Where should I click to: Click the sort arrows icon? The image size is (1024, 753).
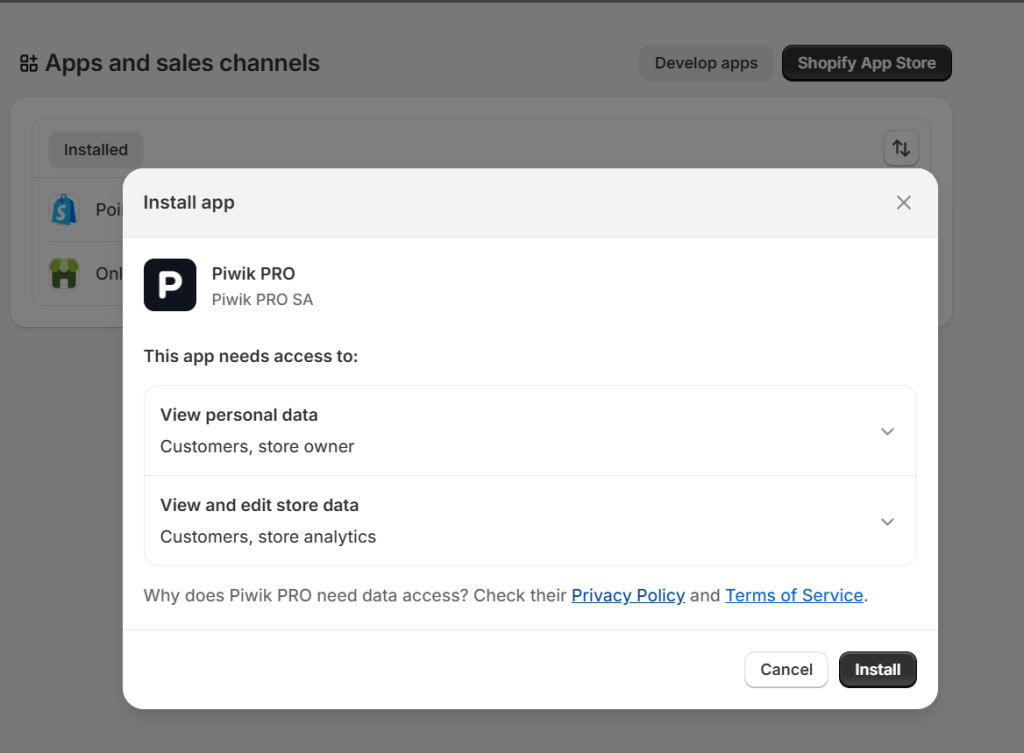(x=901, y=148)
